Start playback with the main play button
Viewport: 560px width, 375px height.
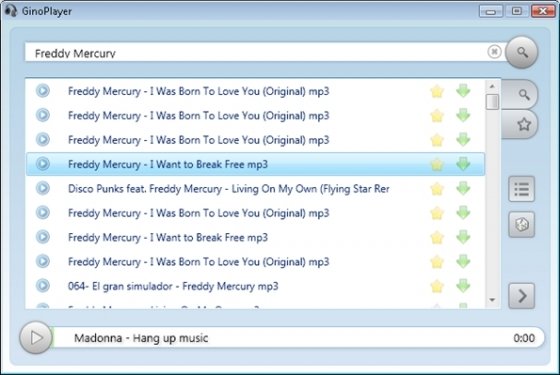pyautogui.click(x=36, y=338)
